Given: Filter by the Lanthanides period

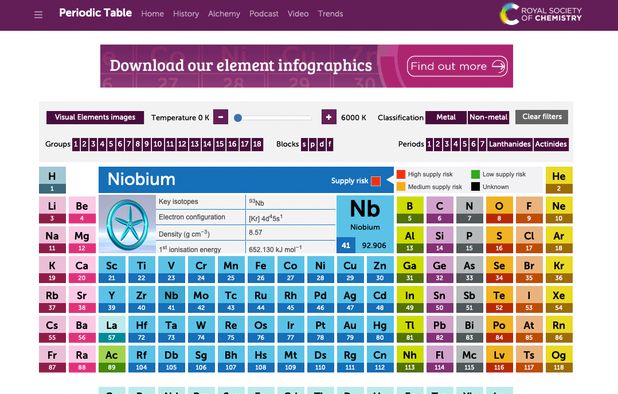Looking at the screenshot, I should click(510, 144).
